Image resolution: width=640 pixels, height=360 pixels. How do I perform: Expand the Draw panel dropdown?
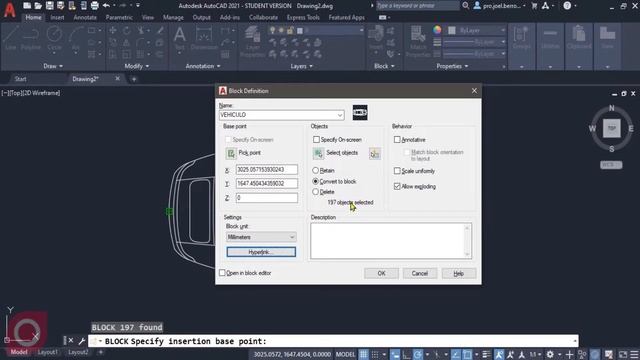coord(53,66)
